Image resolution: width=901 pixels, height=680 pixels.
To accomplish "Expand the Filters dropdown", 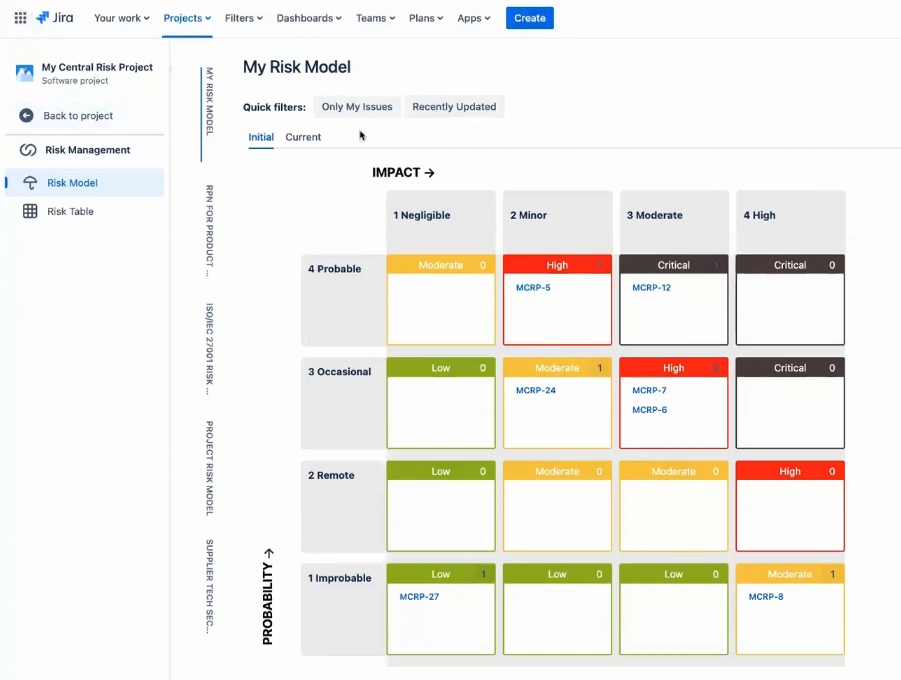I will 241,18.
